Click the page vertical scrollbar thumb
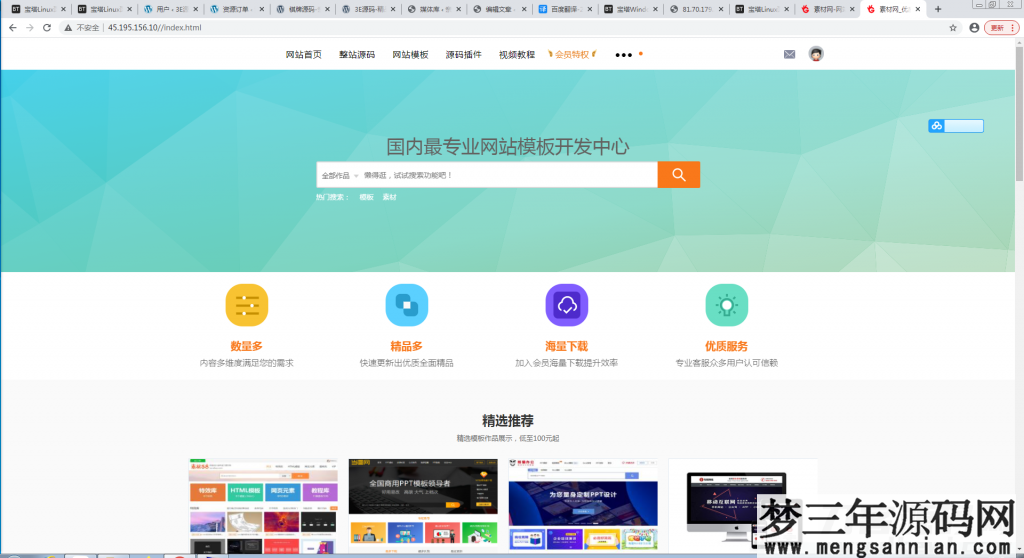Viewport: 1024px width, 558px height. tap(1019, 114)
